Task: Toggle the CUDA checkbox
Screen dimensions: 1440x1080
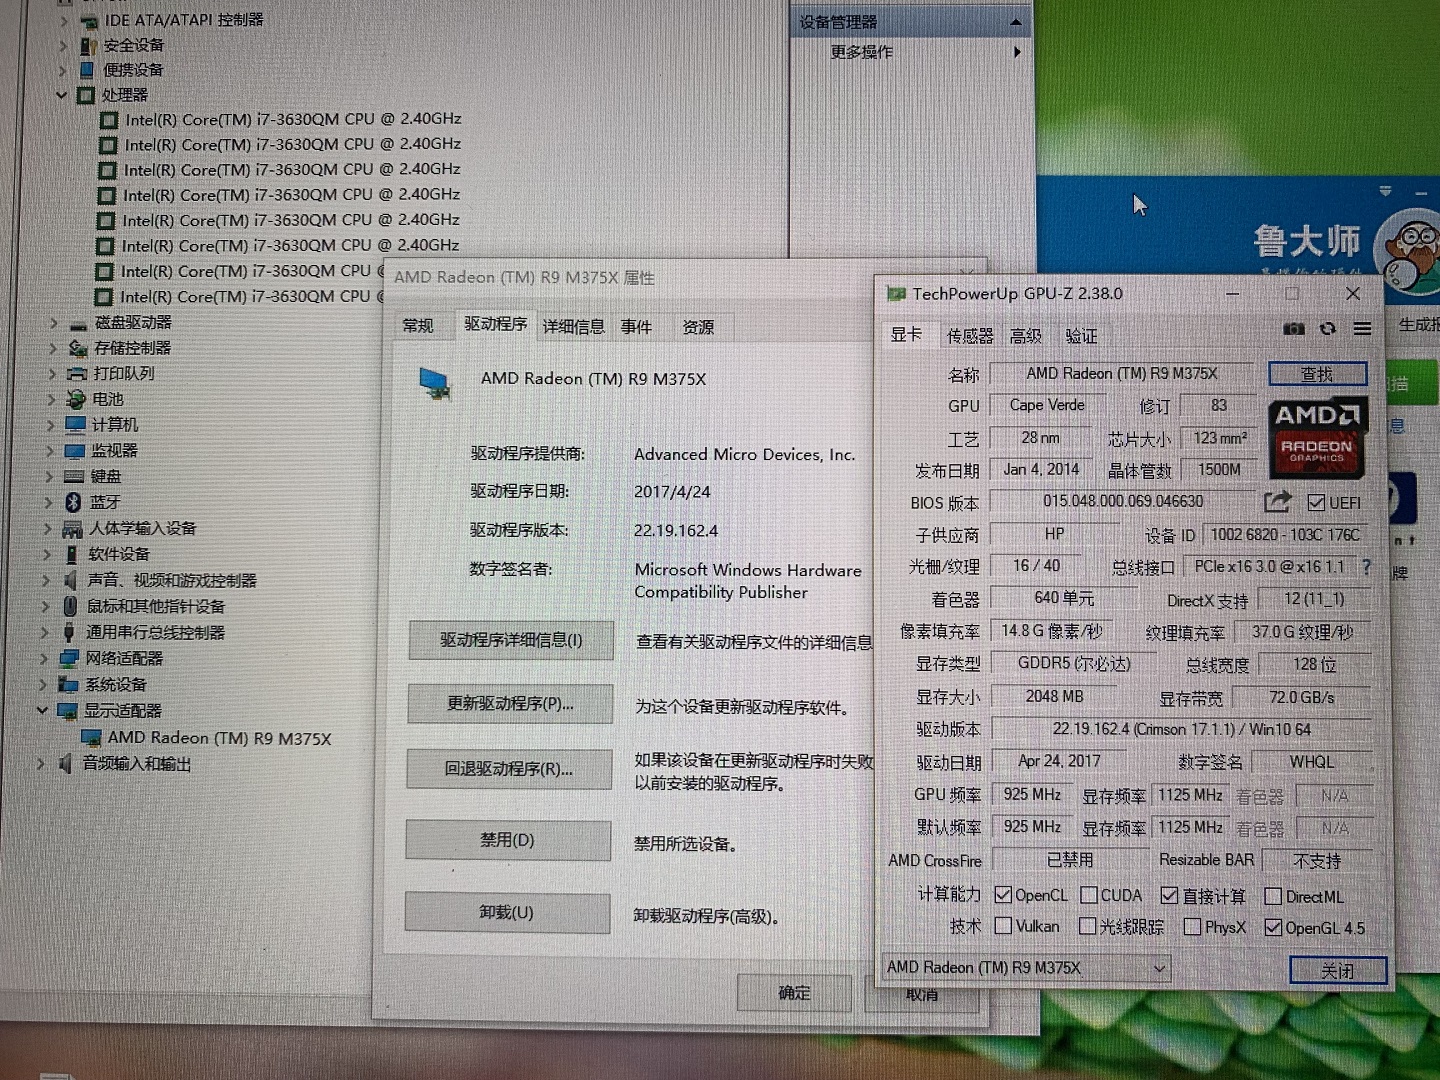Action: click(x=1089, y=895)
